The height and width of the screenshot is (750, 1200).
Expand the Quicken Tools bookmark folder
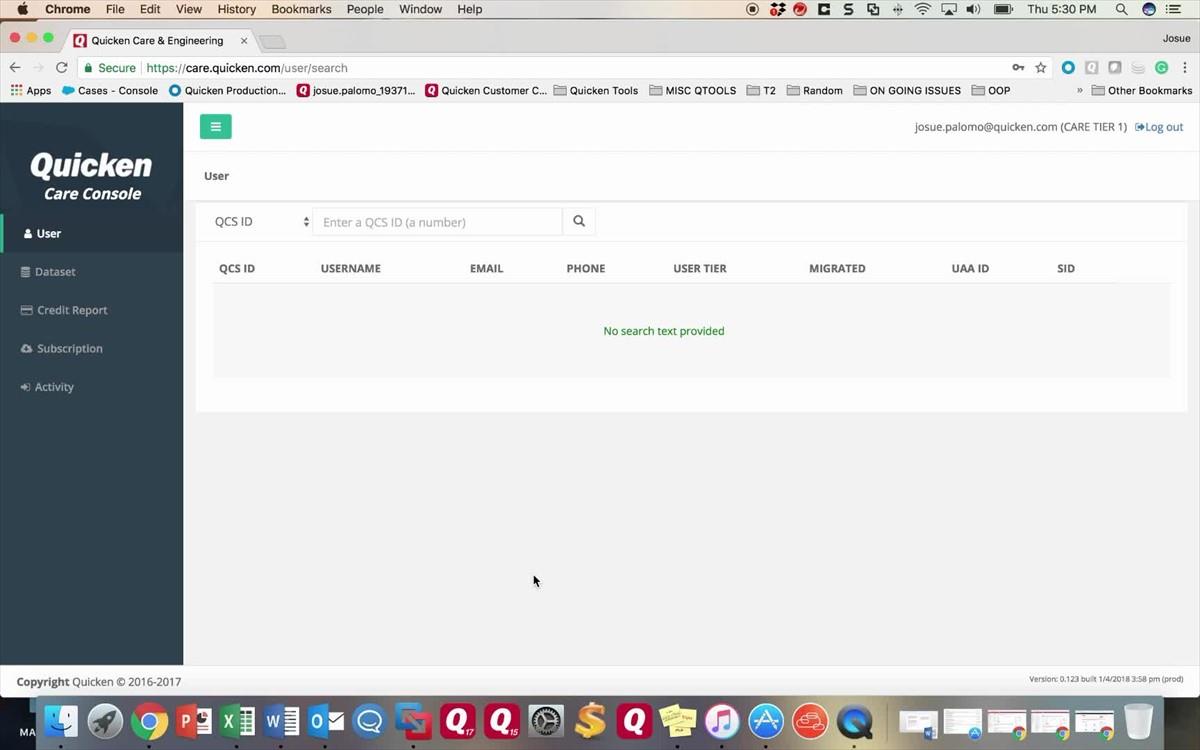click(x=595, y=90)
